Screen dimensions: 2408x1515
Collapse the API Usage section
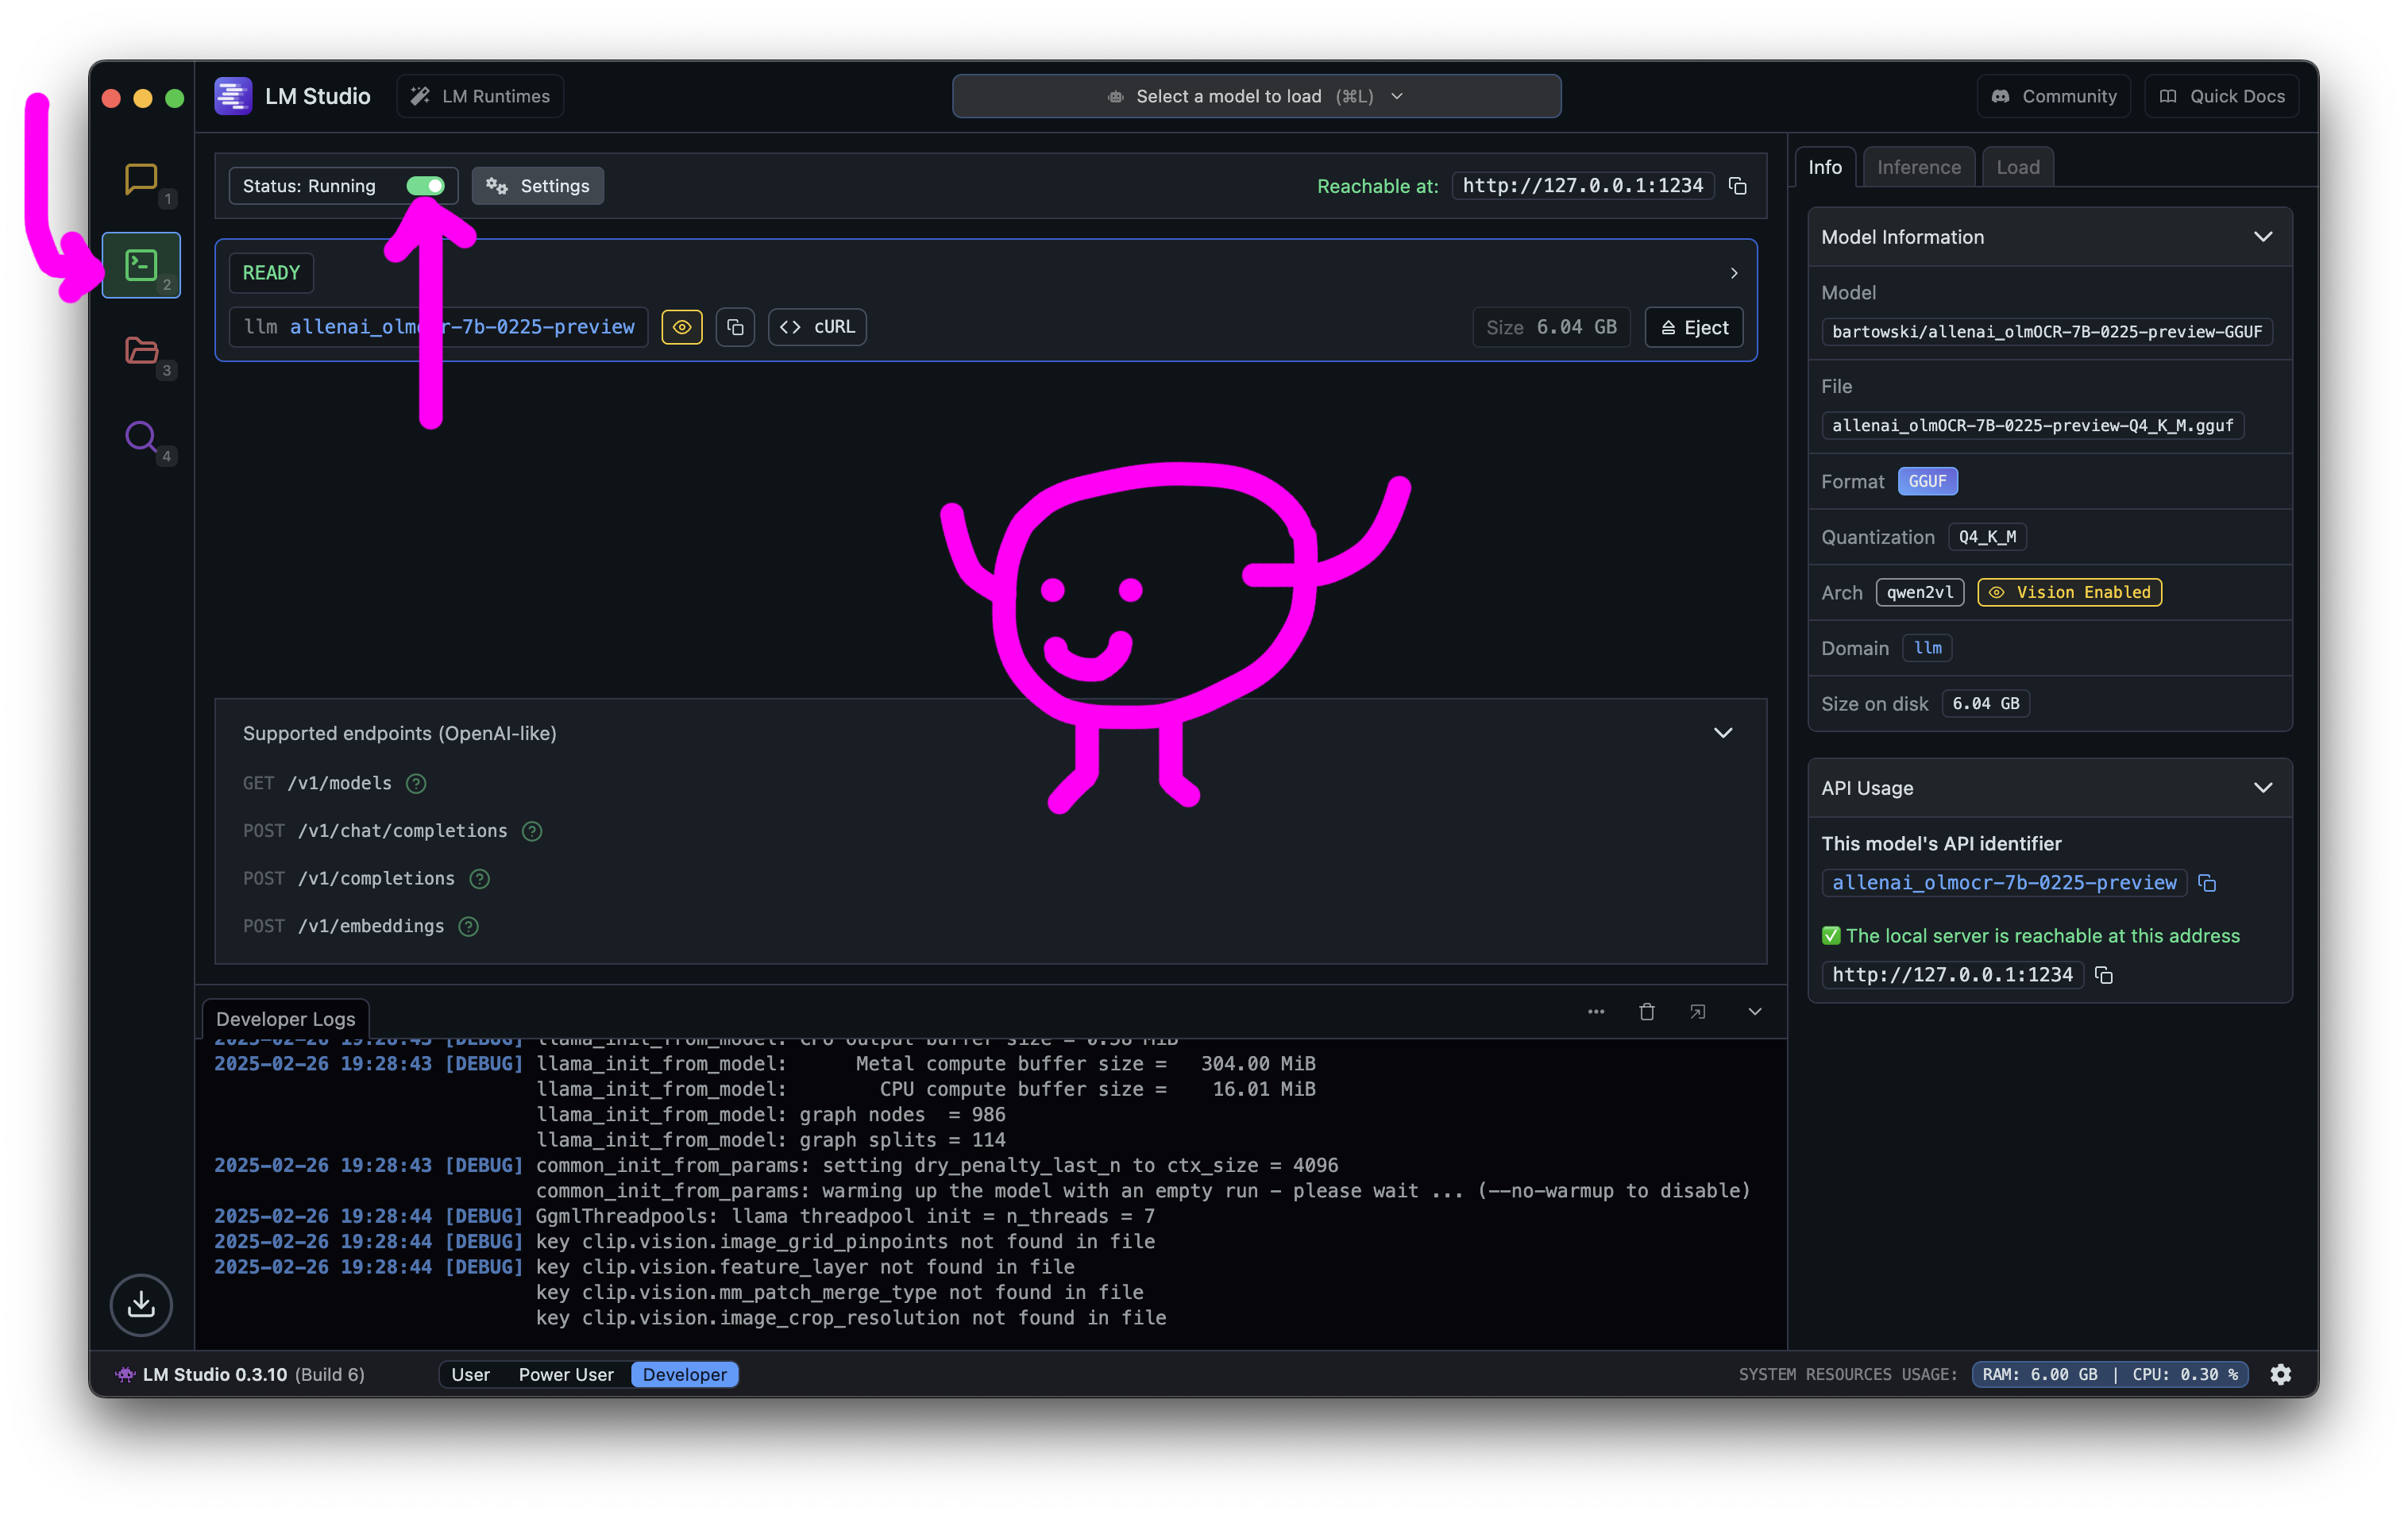point(2263,788)
